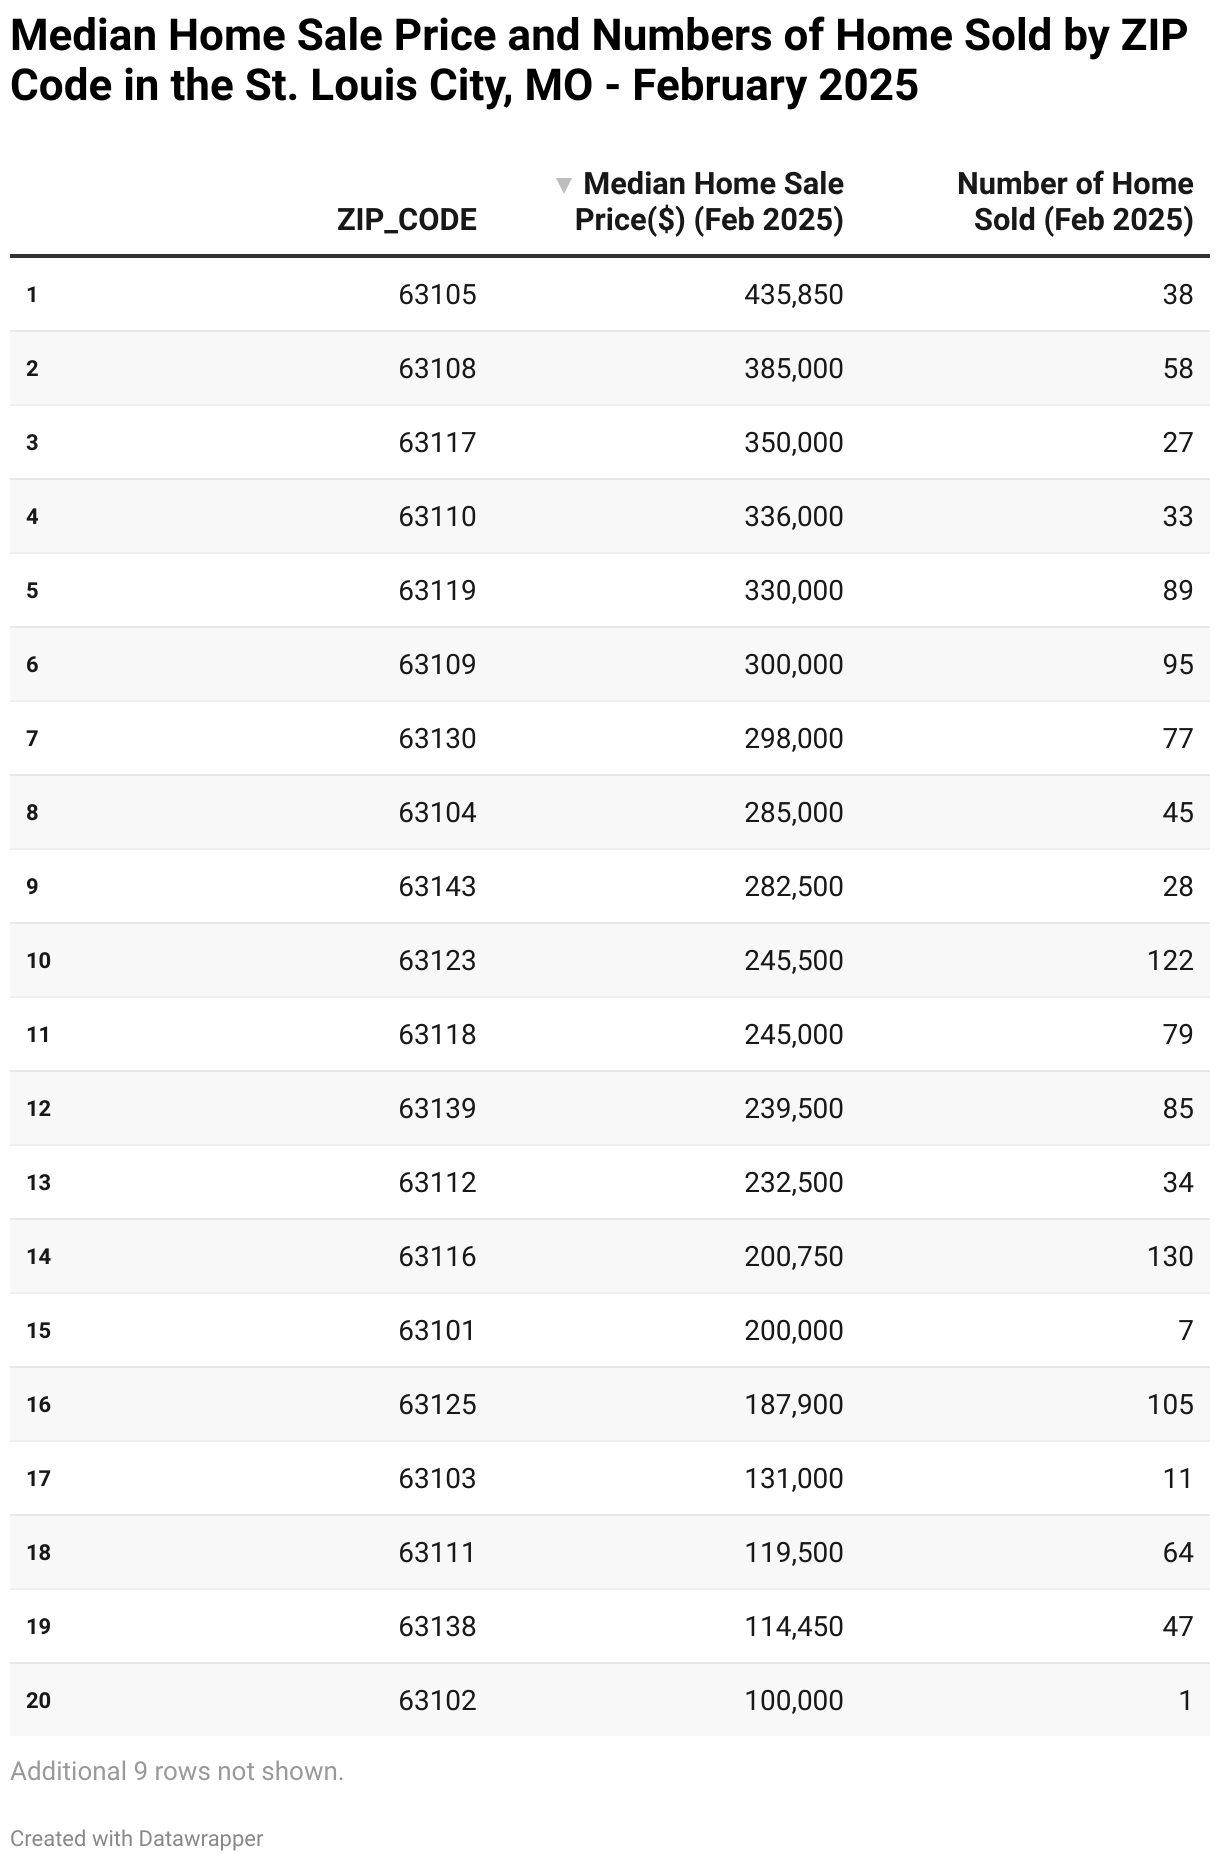
Task: Select the 435,850 median price cell
Action: pyautogui.click(x=794, y=294)
